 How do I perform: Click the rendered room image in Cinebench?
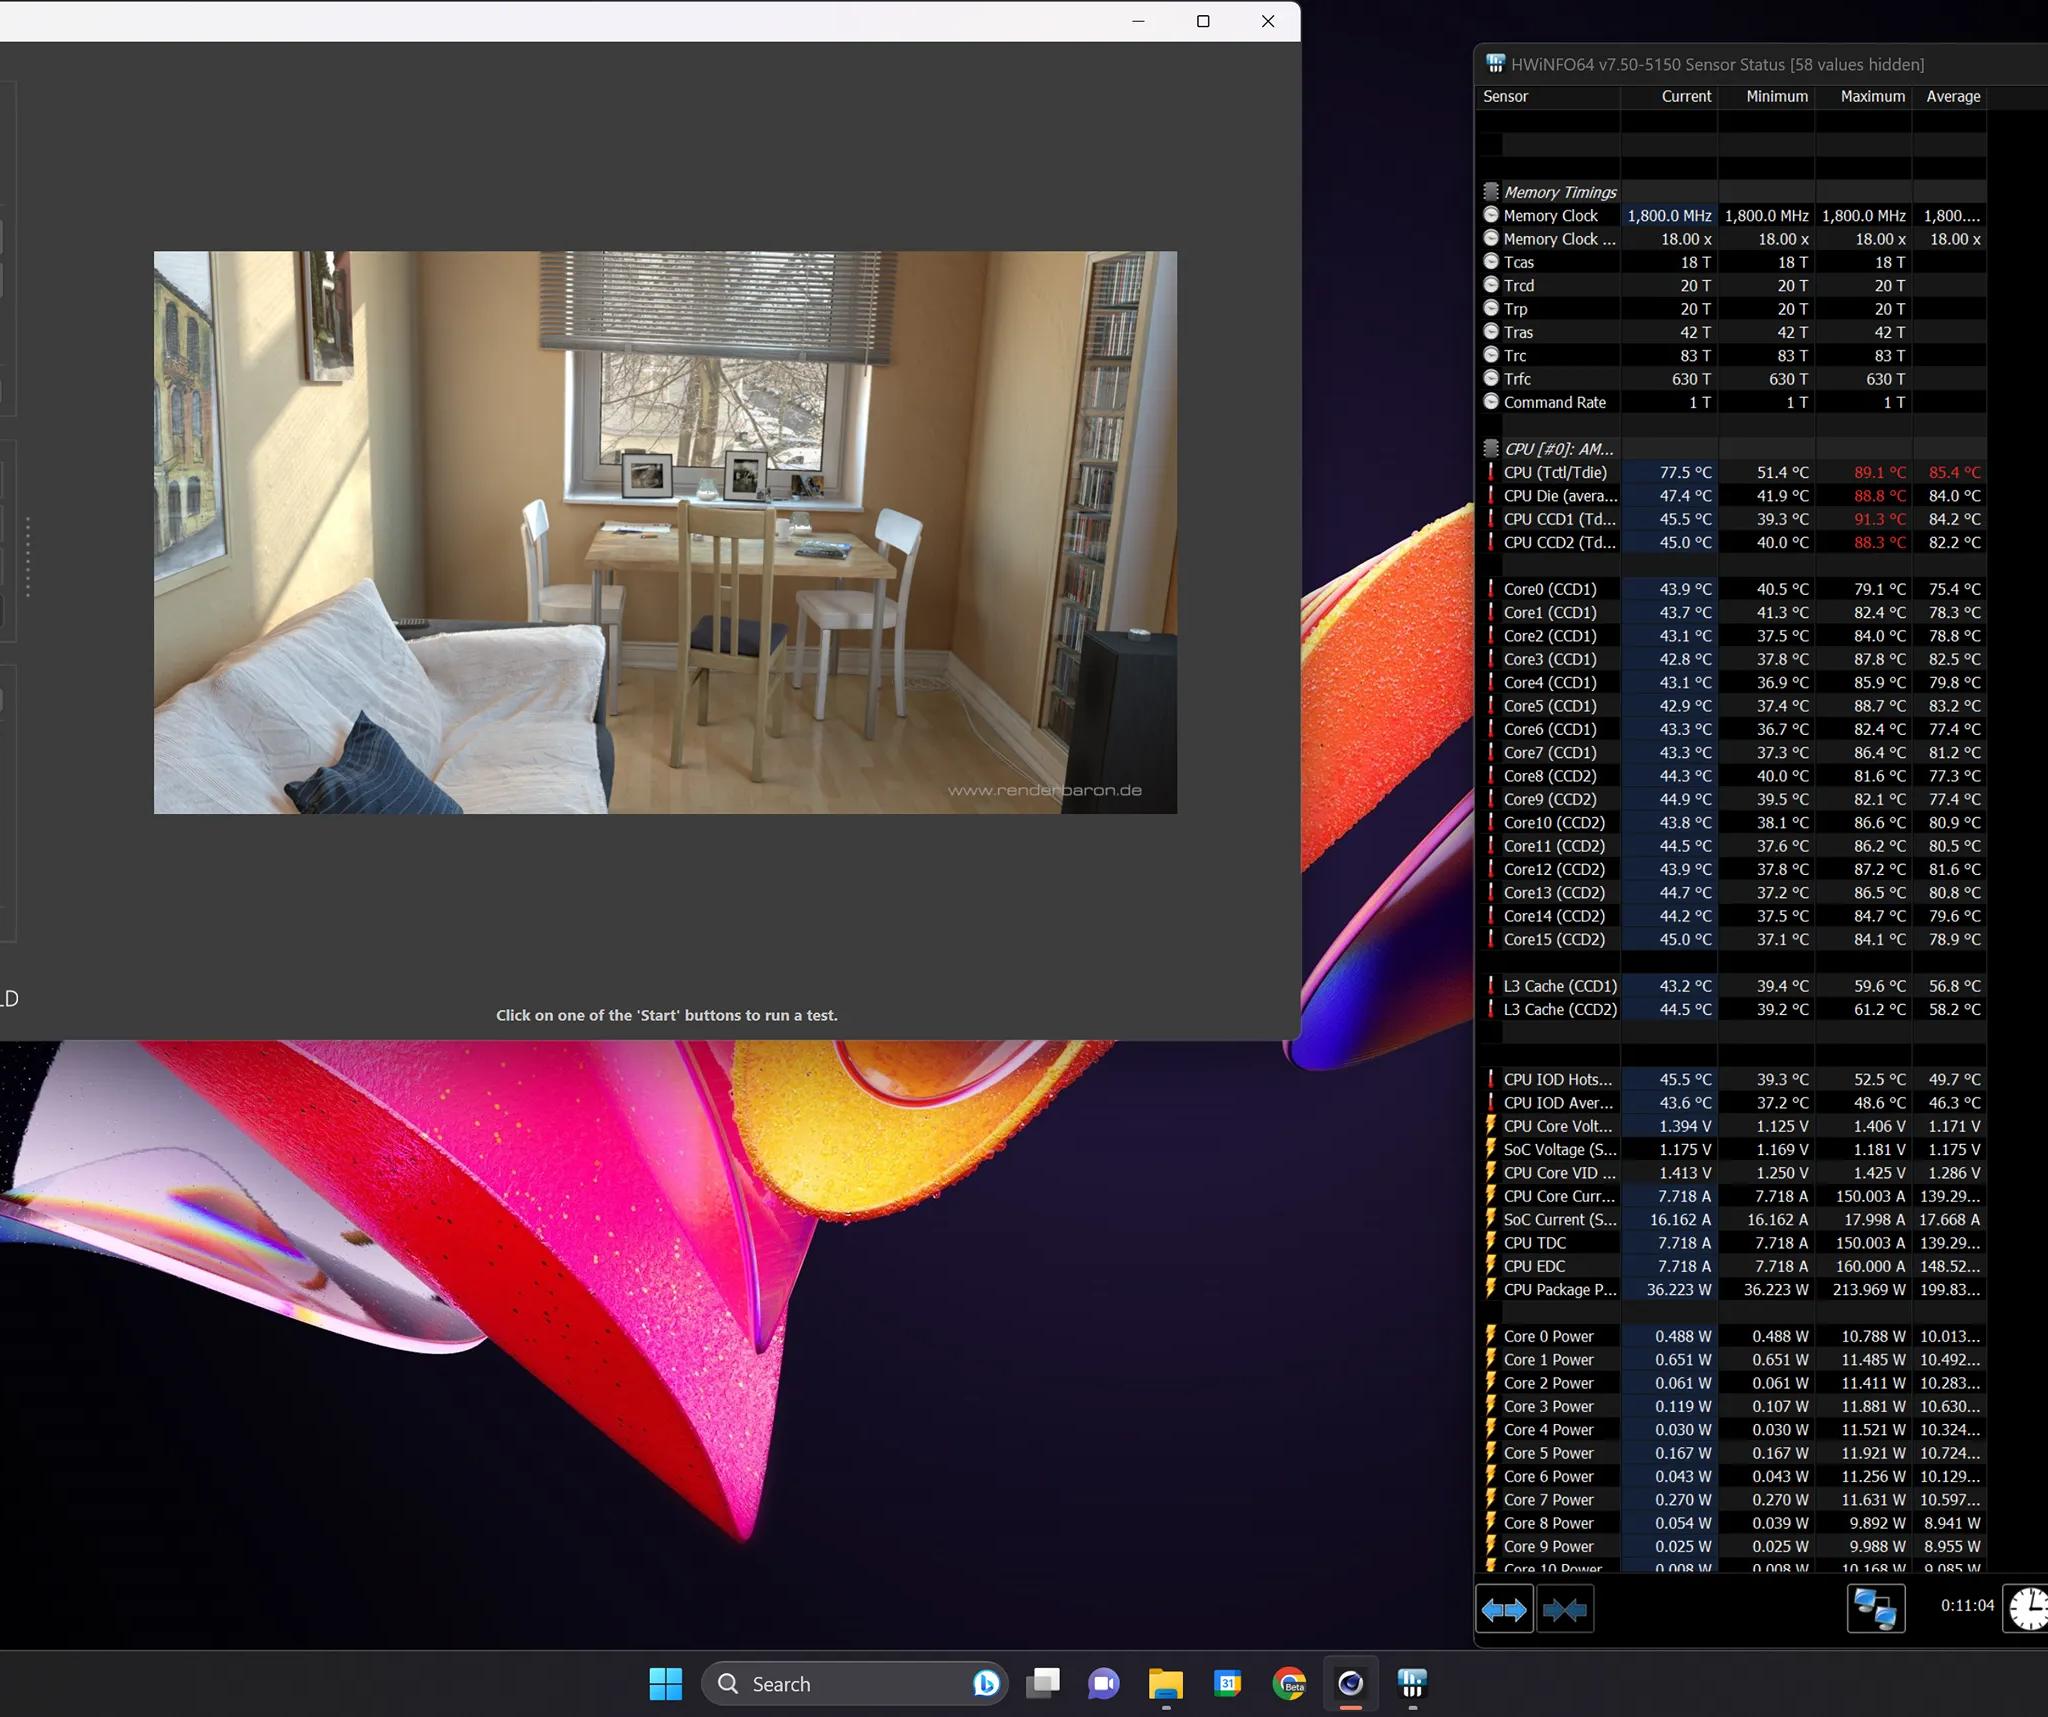(x=665, y=532)
